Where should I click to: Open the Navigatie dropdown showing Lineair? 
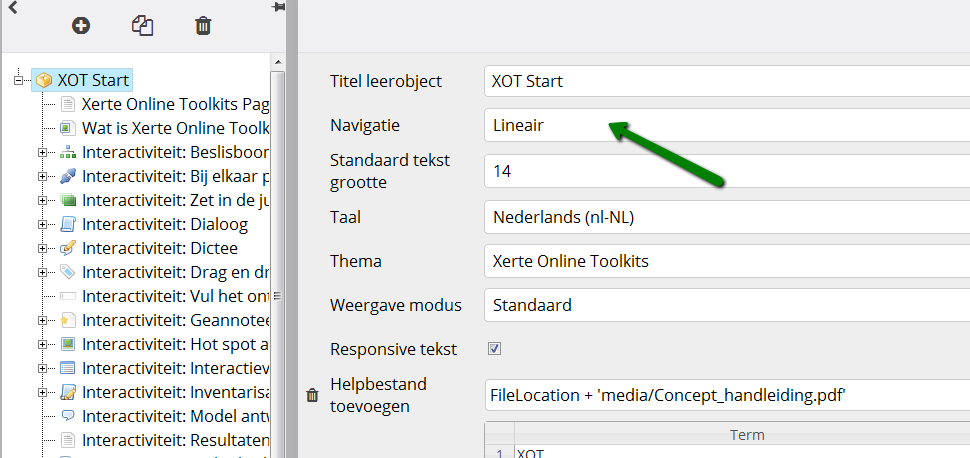[x=727, y=126]
